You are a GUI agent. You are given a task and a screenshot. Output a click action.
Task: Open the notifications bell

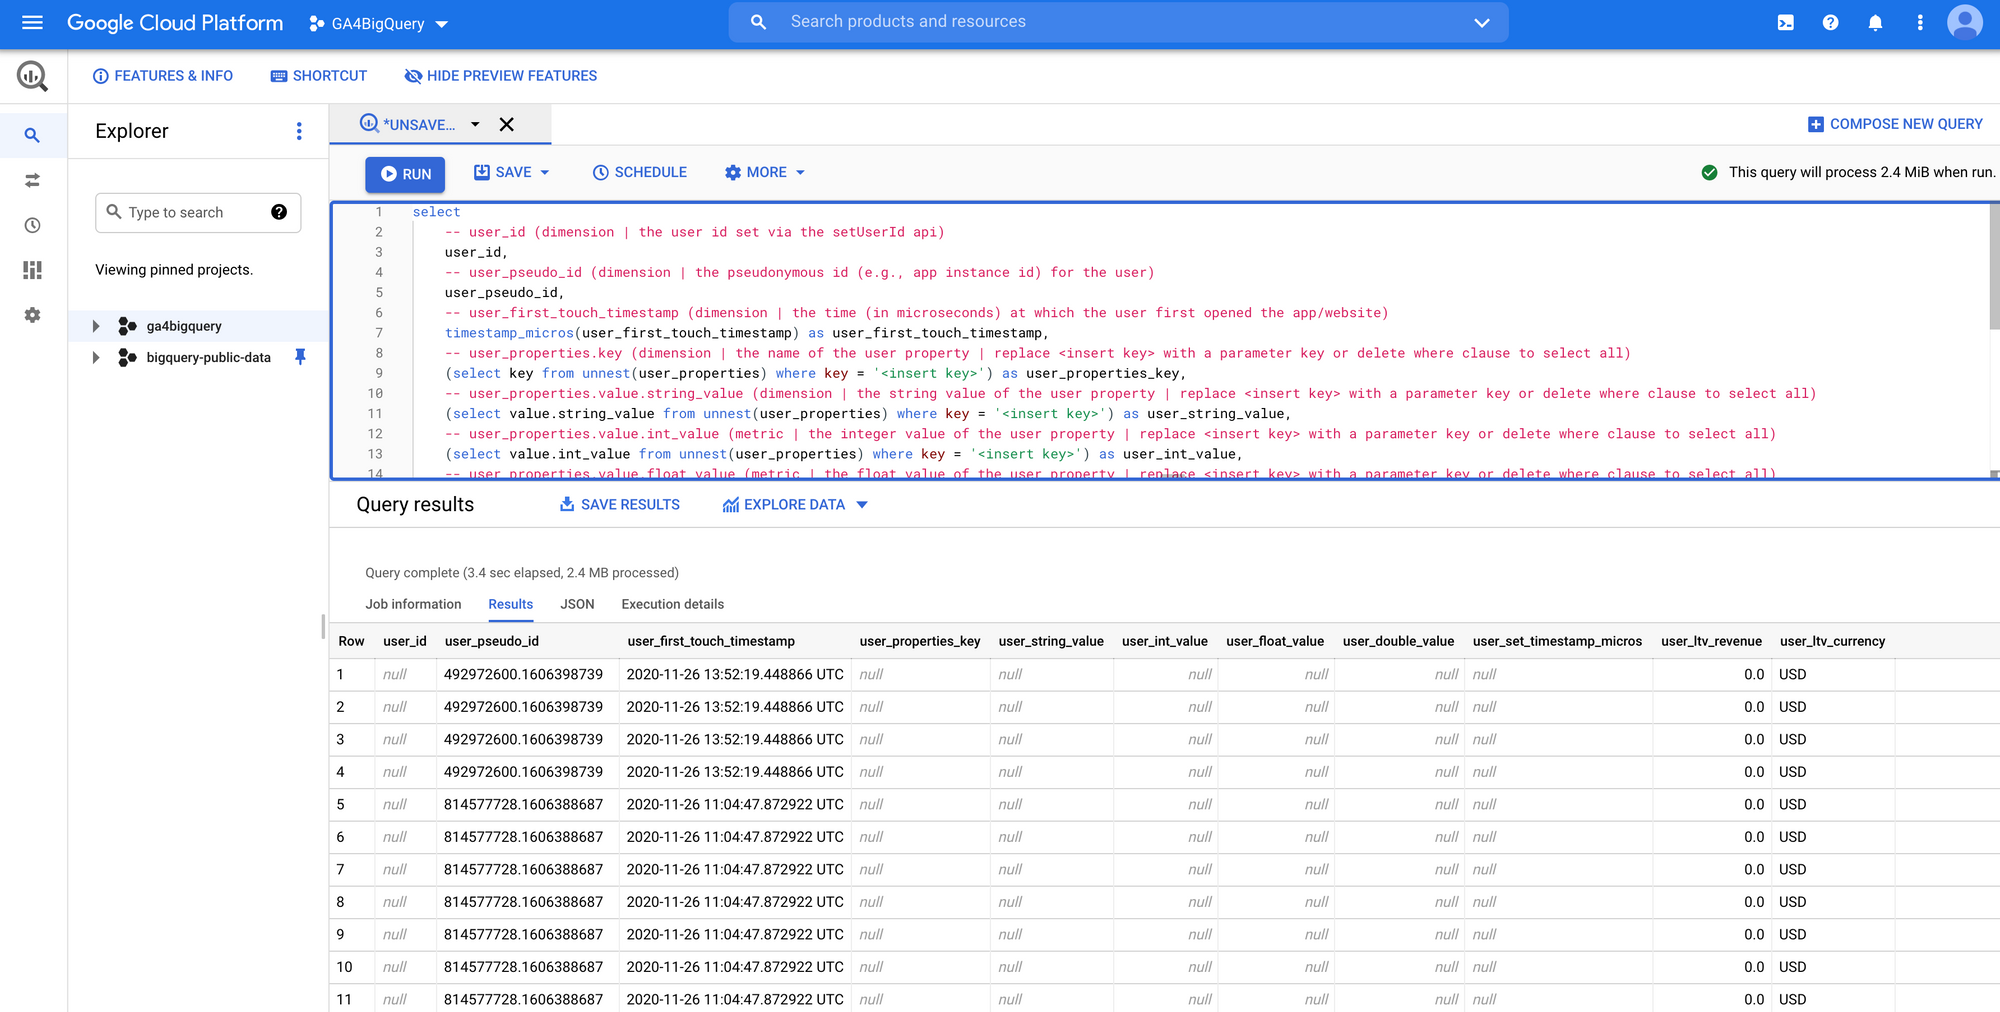[1875, 22]
